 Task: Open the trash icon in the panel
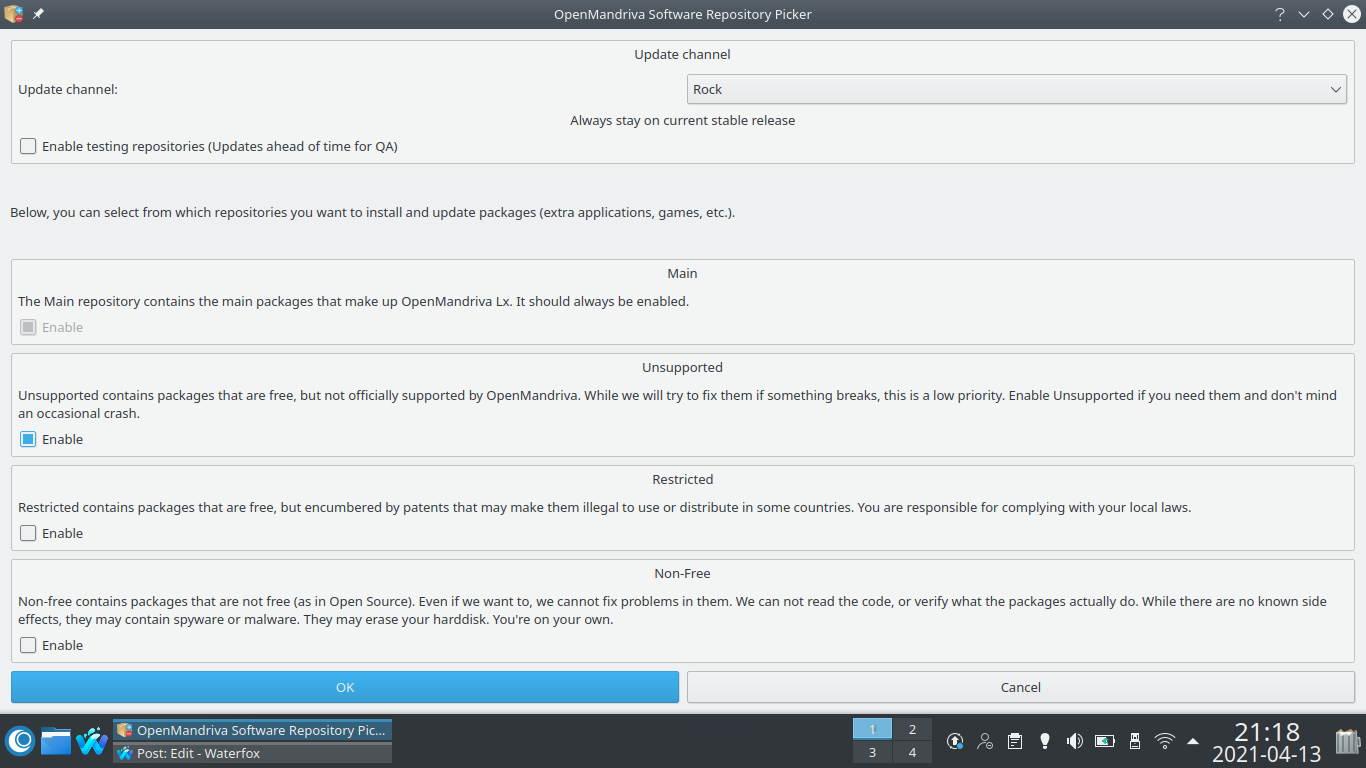1348,741
